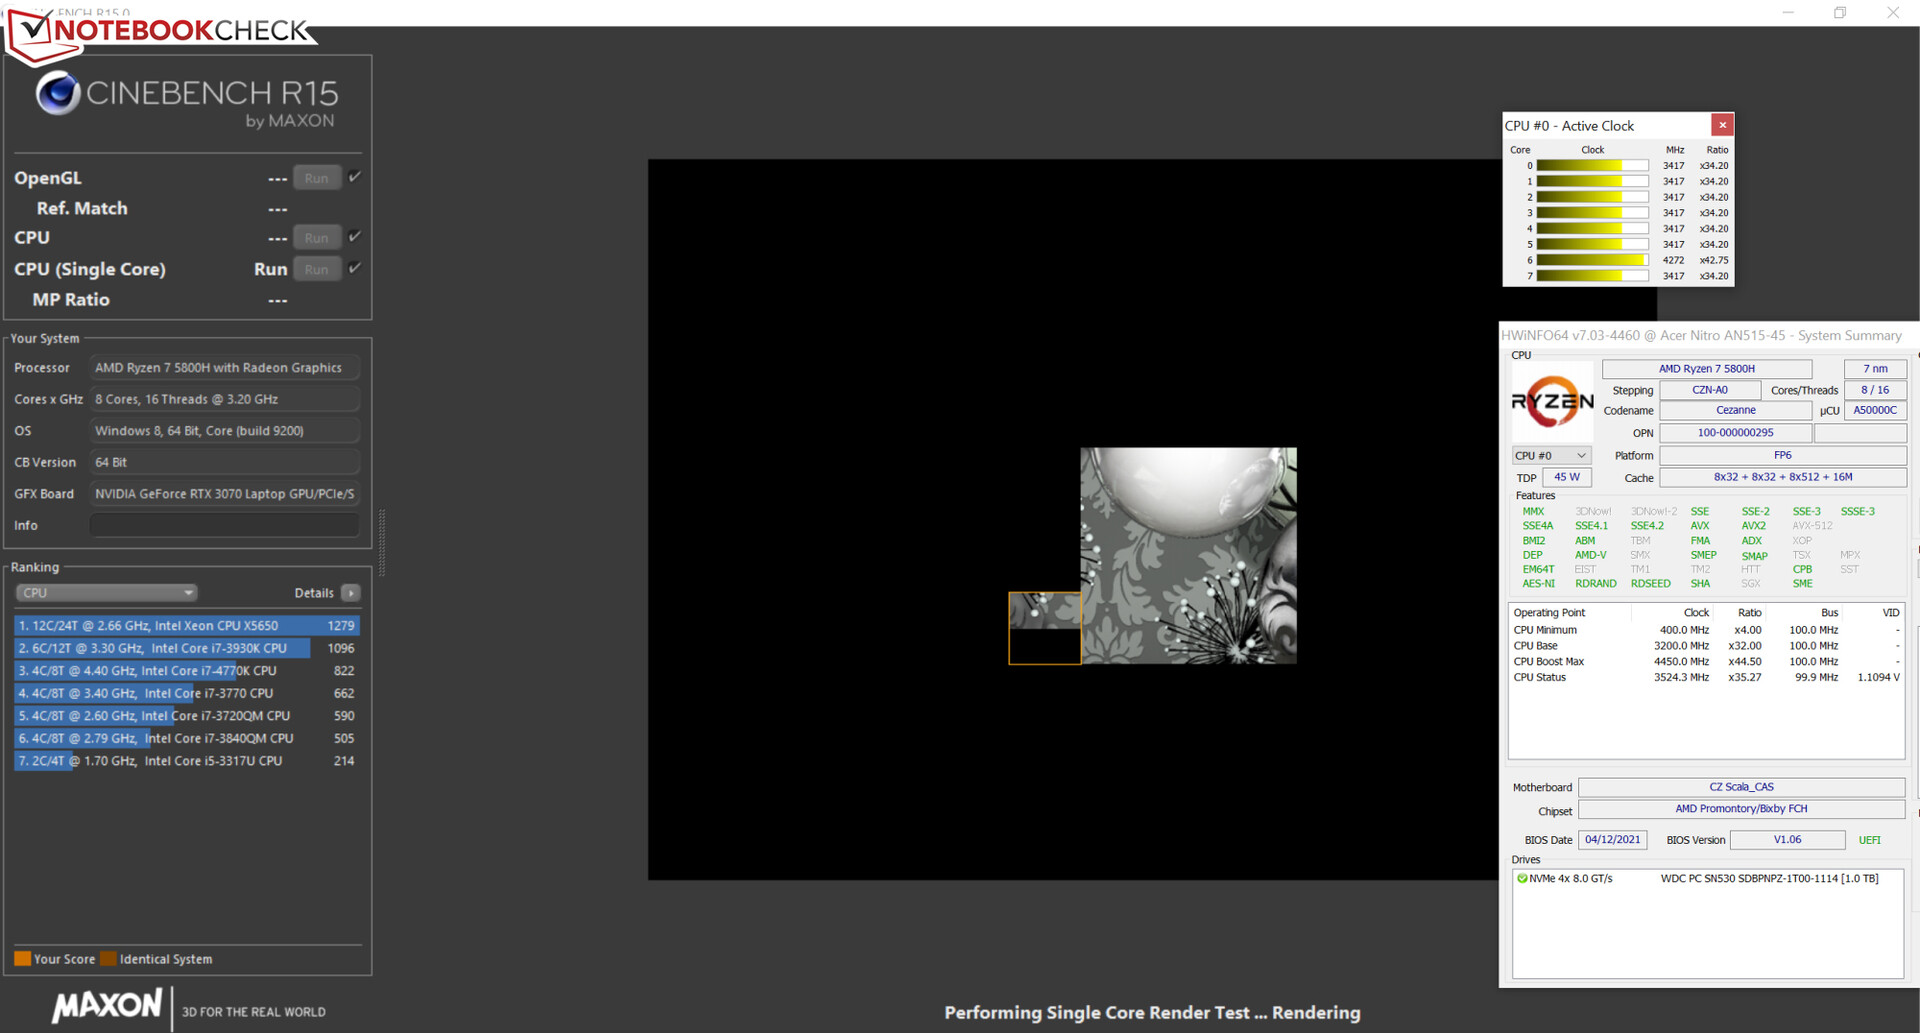This screenshot has width=1920, height=1033.
Task: Click the CPU Minimum operating point row
Action: [1706, 630]
